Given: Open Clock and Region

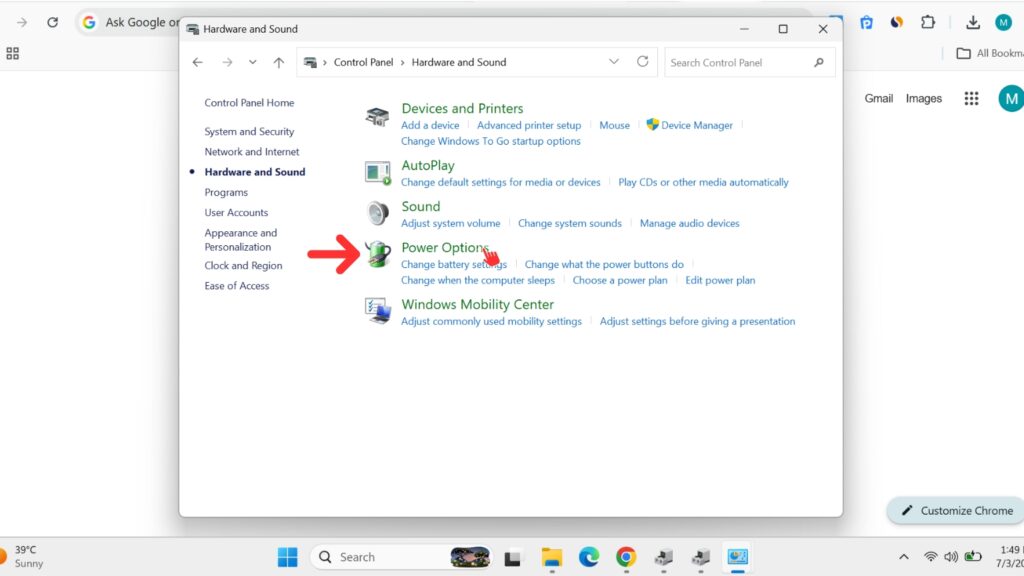Looking at the screenshot, I should point(243,265).
